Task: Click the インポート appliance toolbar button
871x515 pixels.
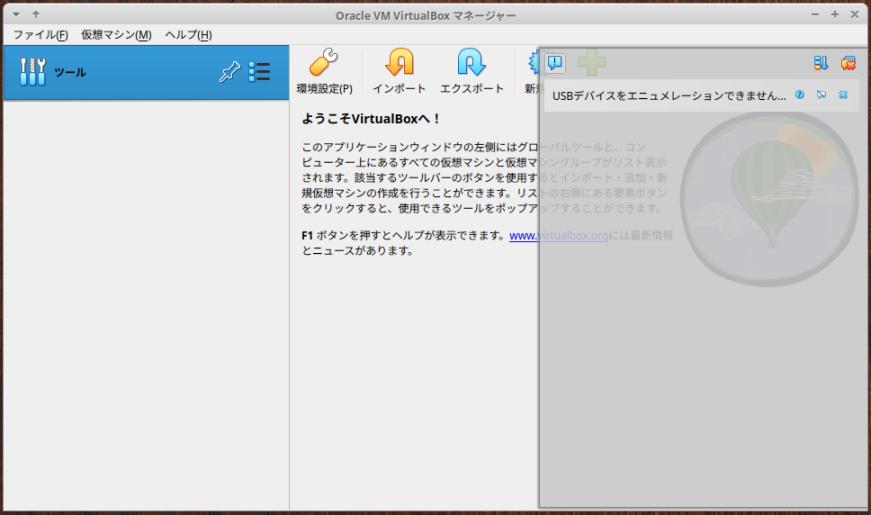Action: (x=399, y=71)
